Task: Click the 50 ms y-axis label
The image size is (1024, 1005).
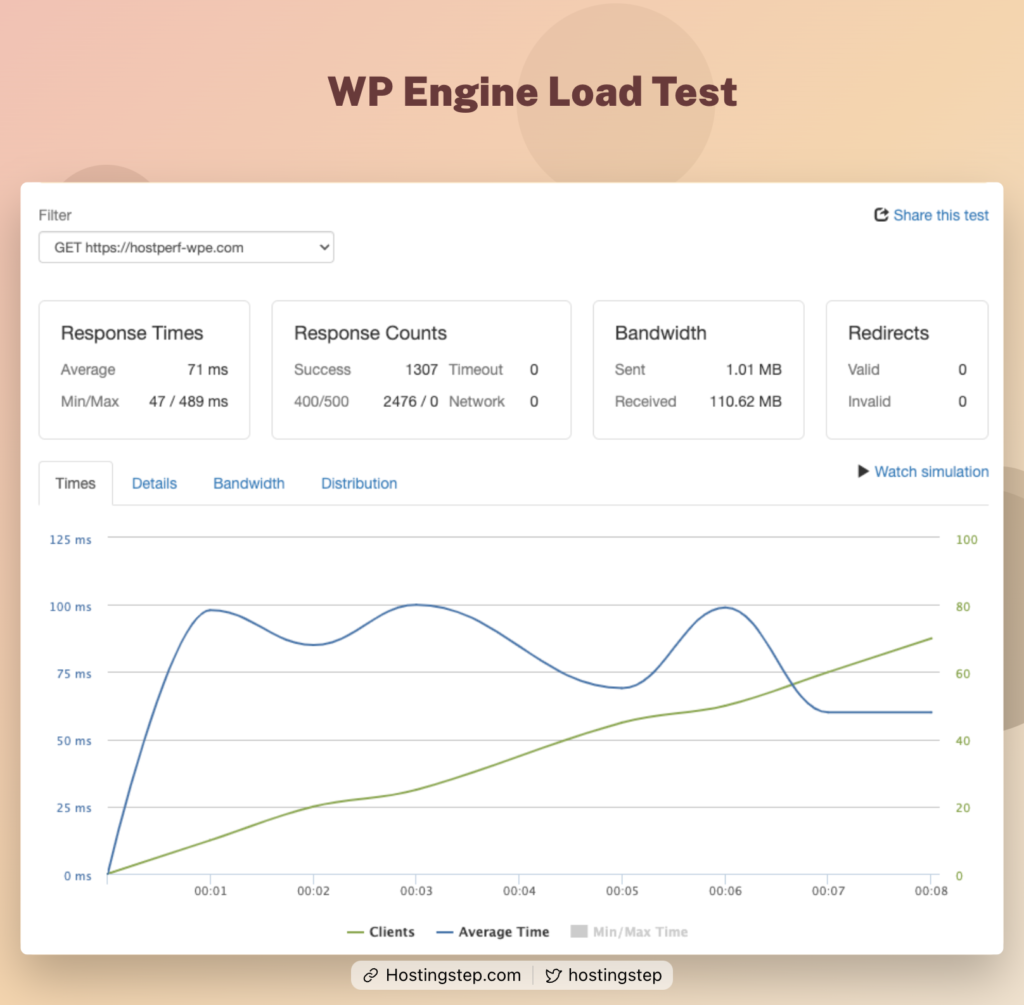Action: [x=74, y=741]
